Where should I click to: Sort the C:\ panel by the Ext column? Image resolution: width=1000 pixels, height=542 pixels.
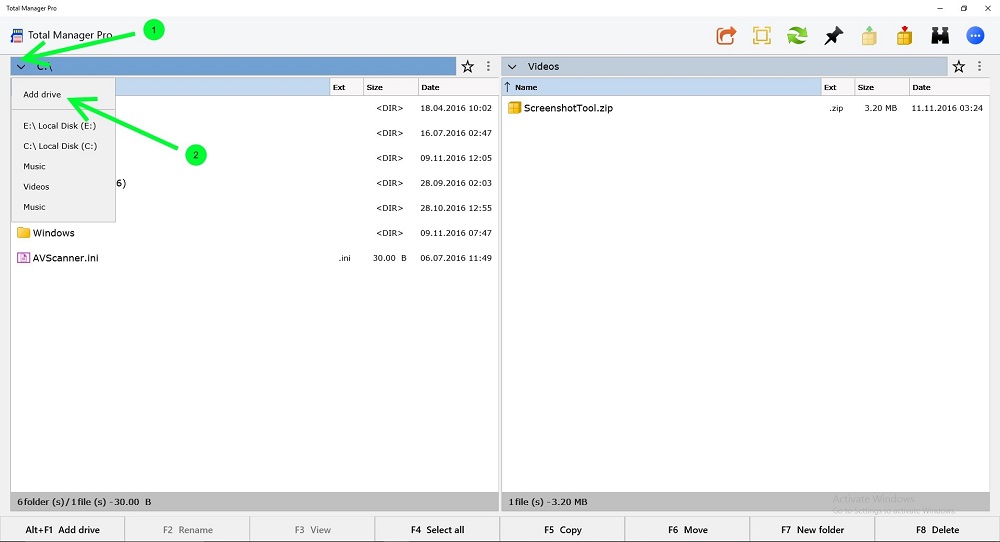pos(346,87)
